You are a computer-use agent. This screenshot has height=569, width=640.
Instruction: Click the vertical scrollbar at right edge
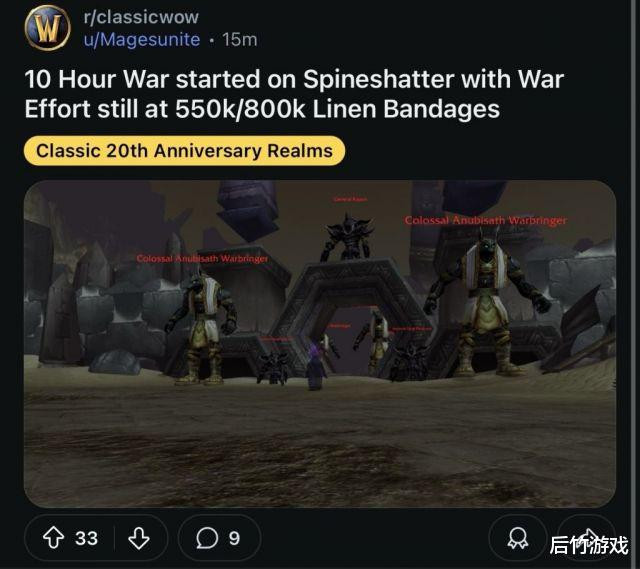(x=635, y=284)
